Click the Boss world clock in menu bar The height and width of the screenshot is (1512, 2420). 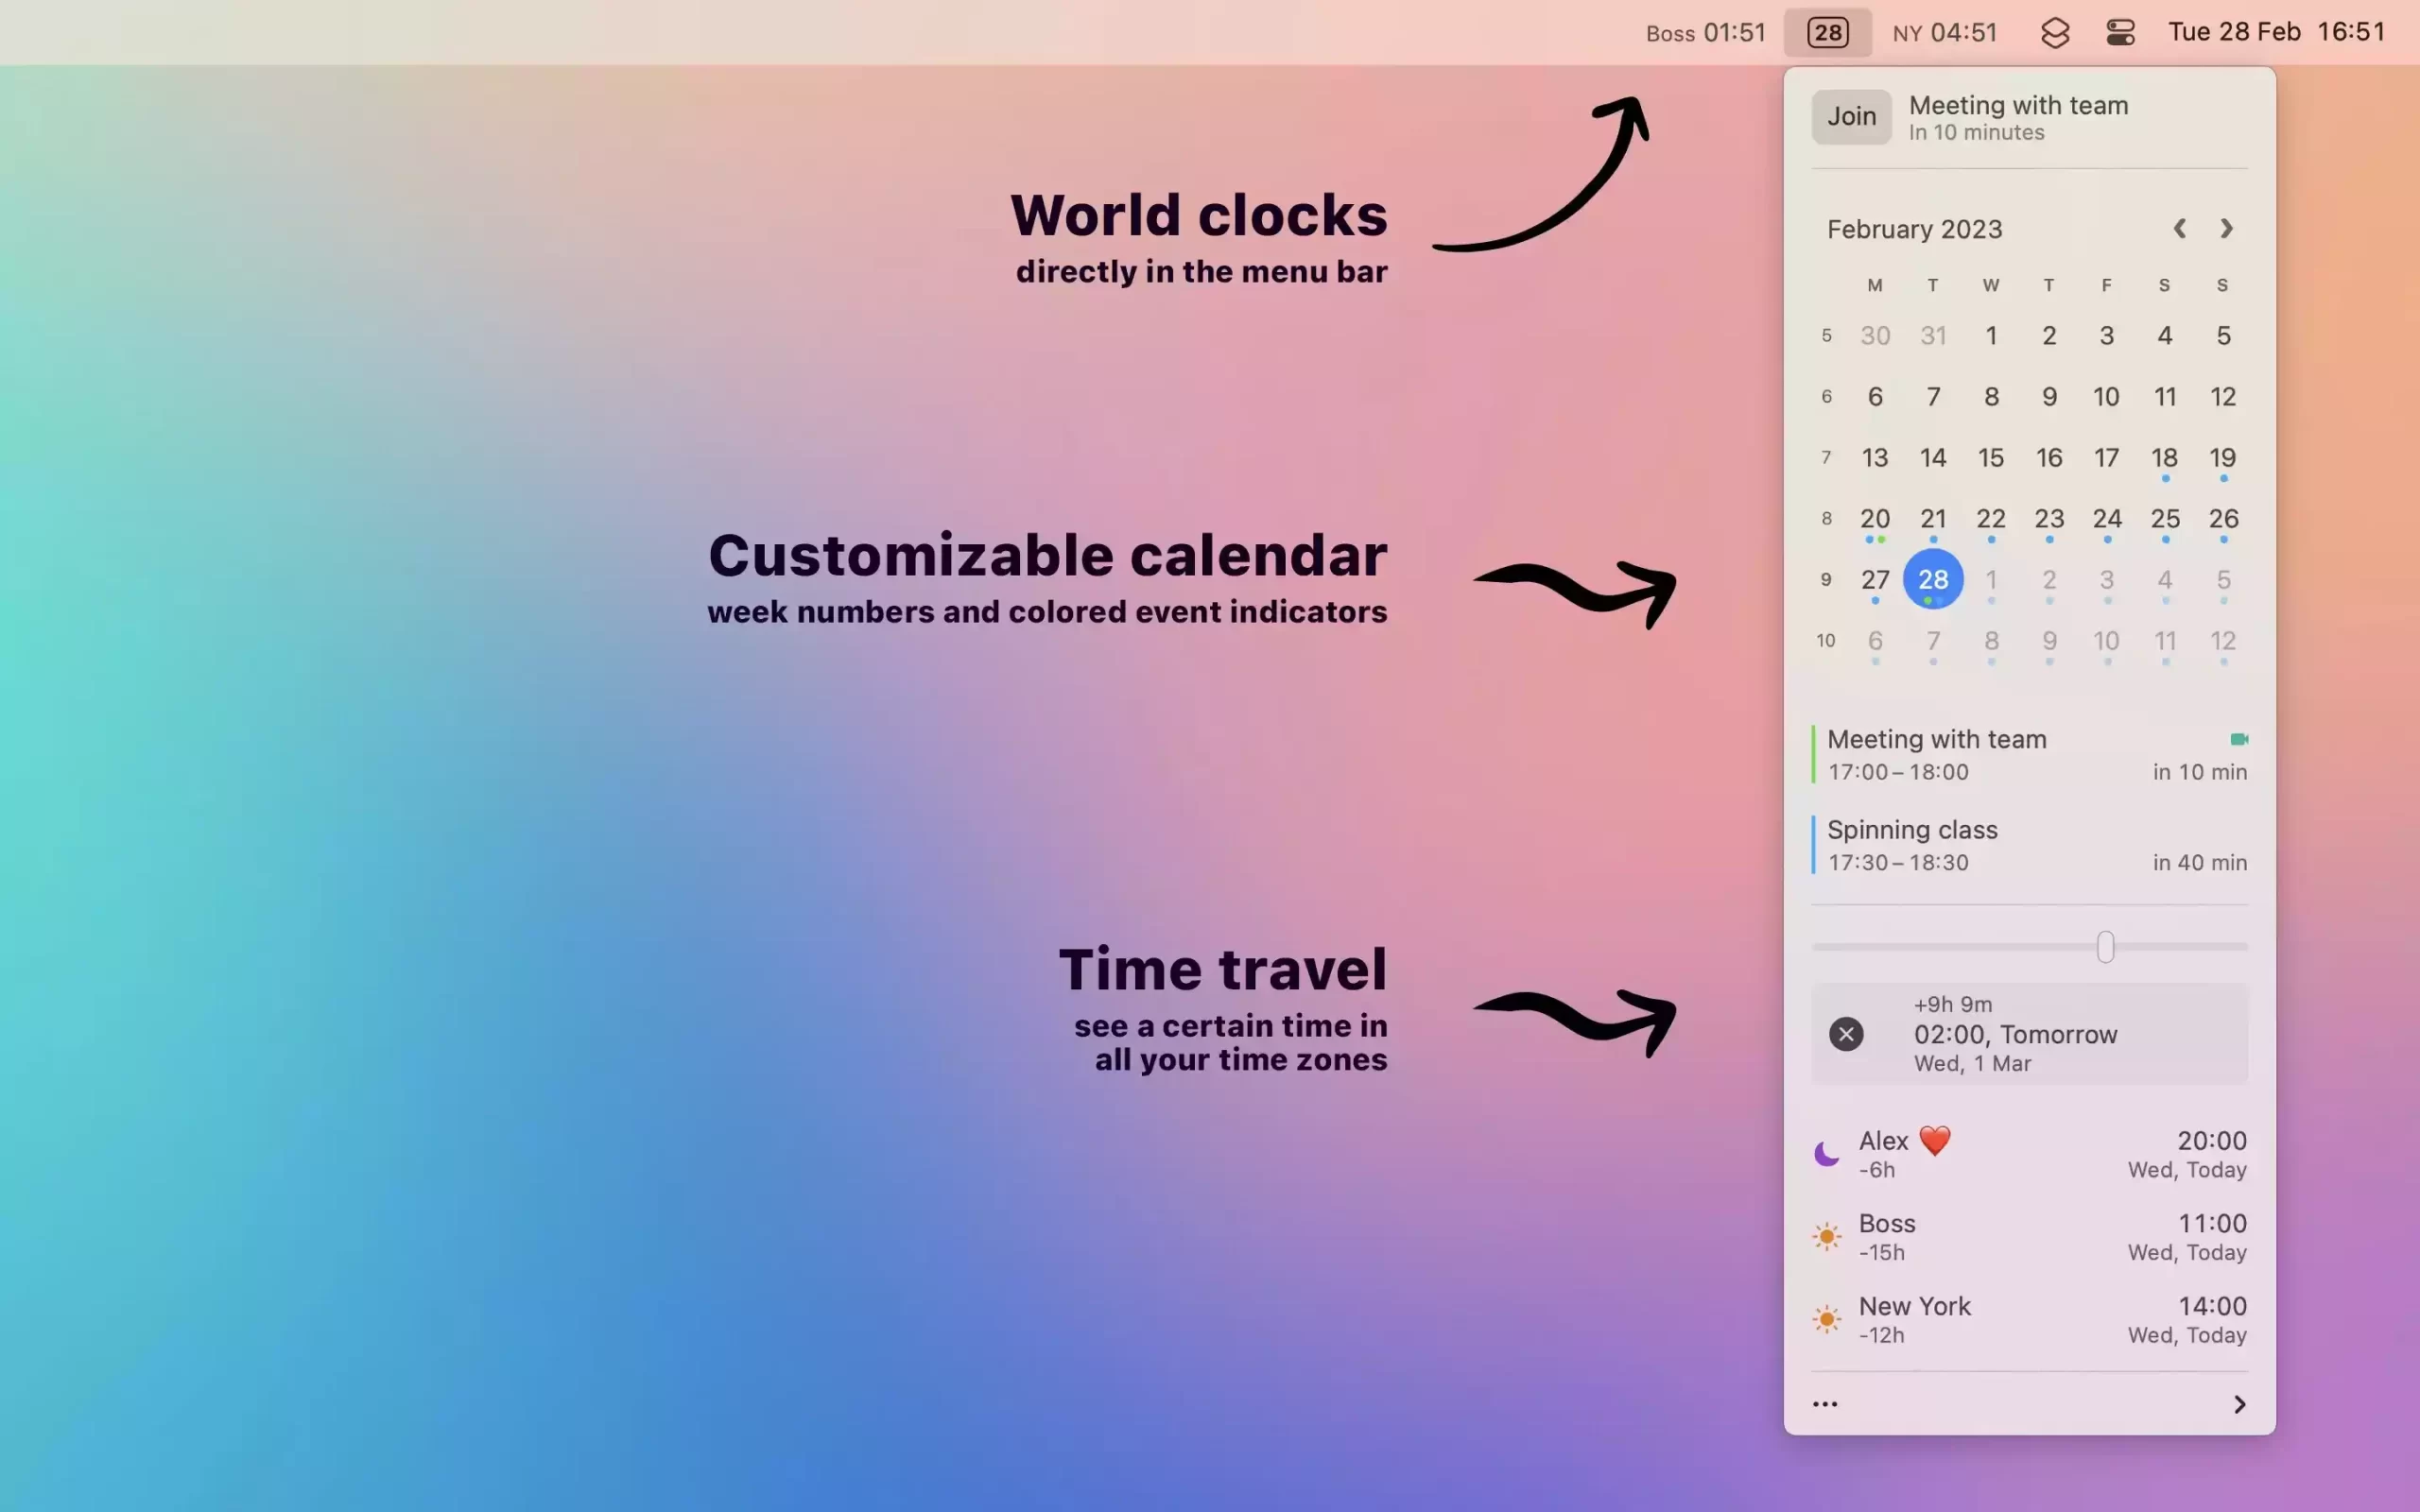coord(1704,31)
